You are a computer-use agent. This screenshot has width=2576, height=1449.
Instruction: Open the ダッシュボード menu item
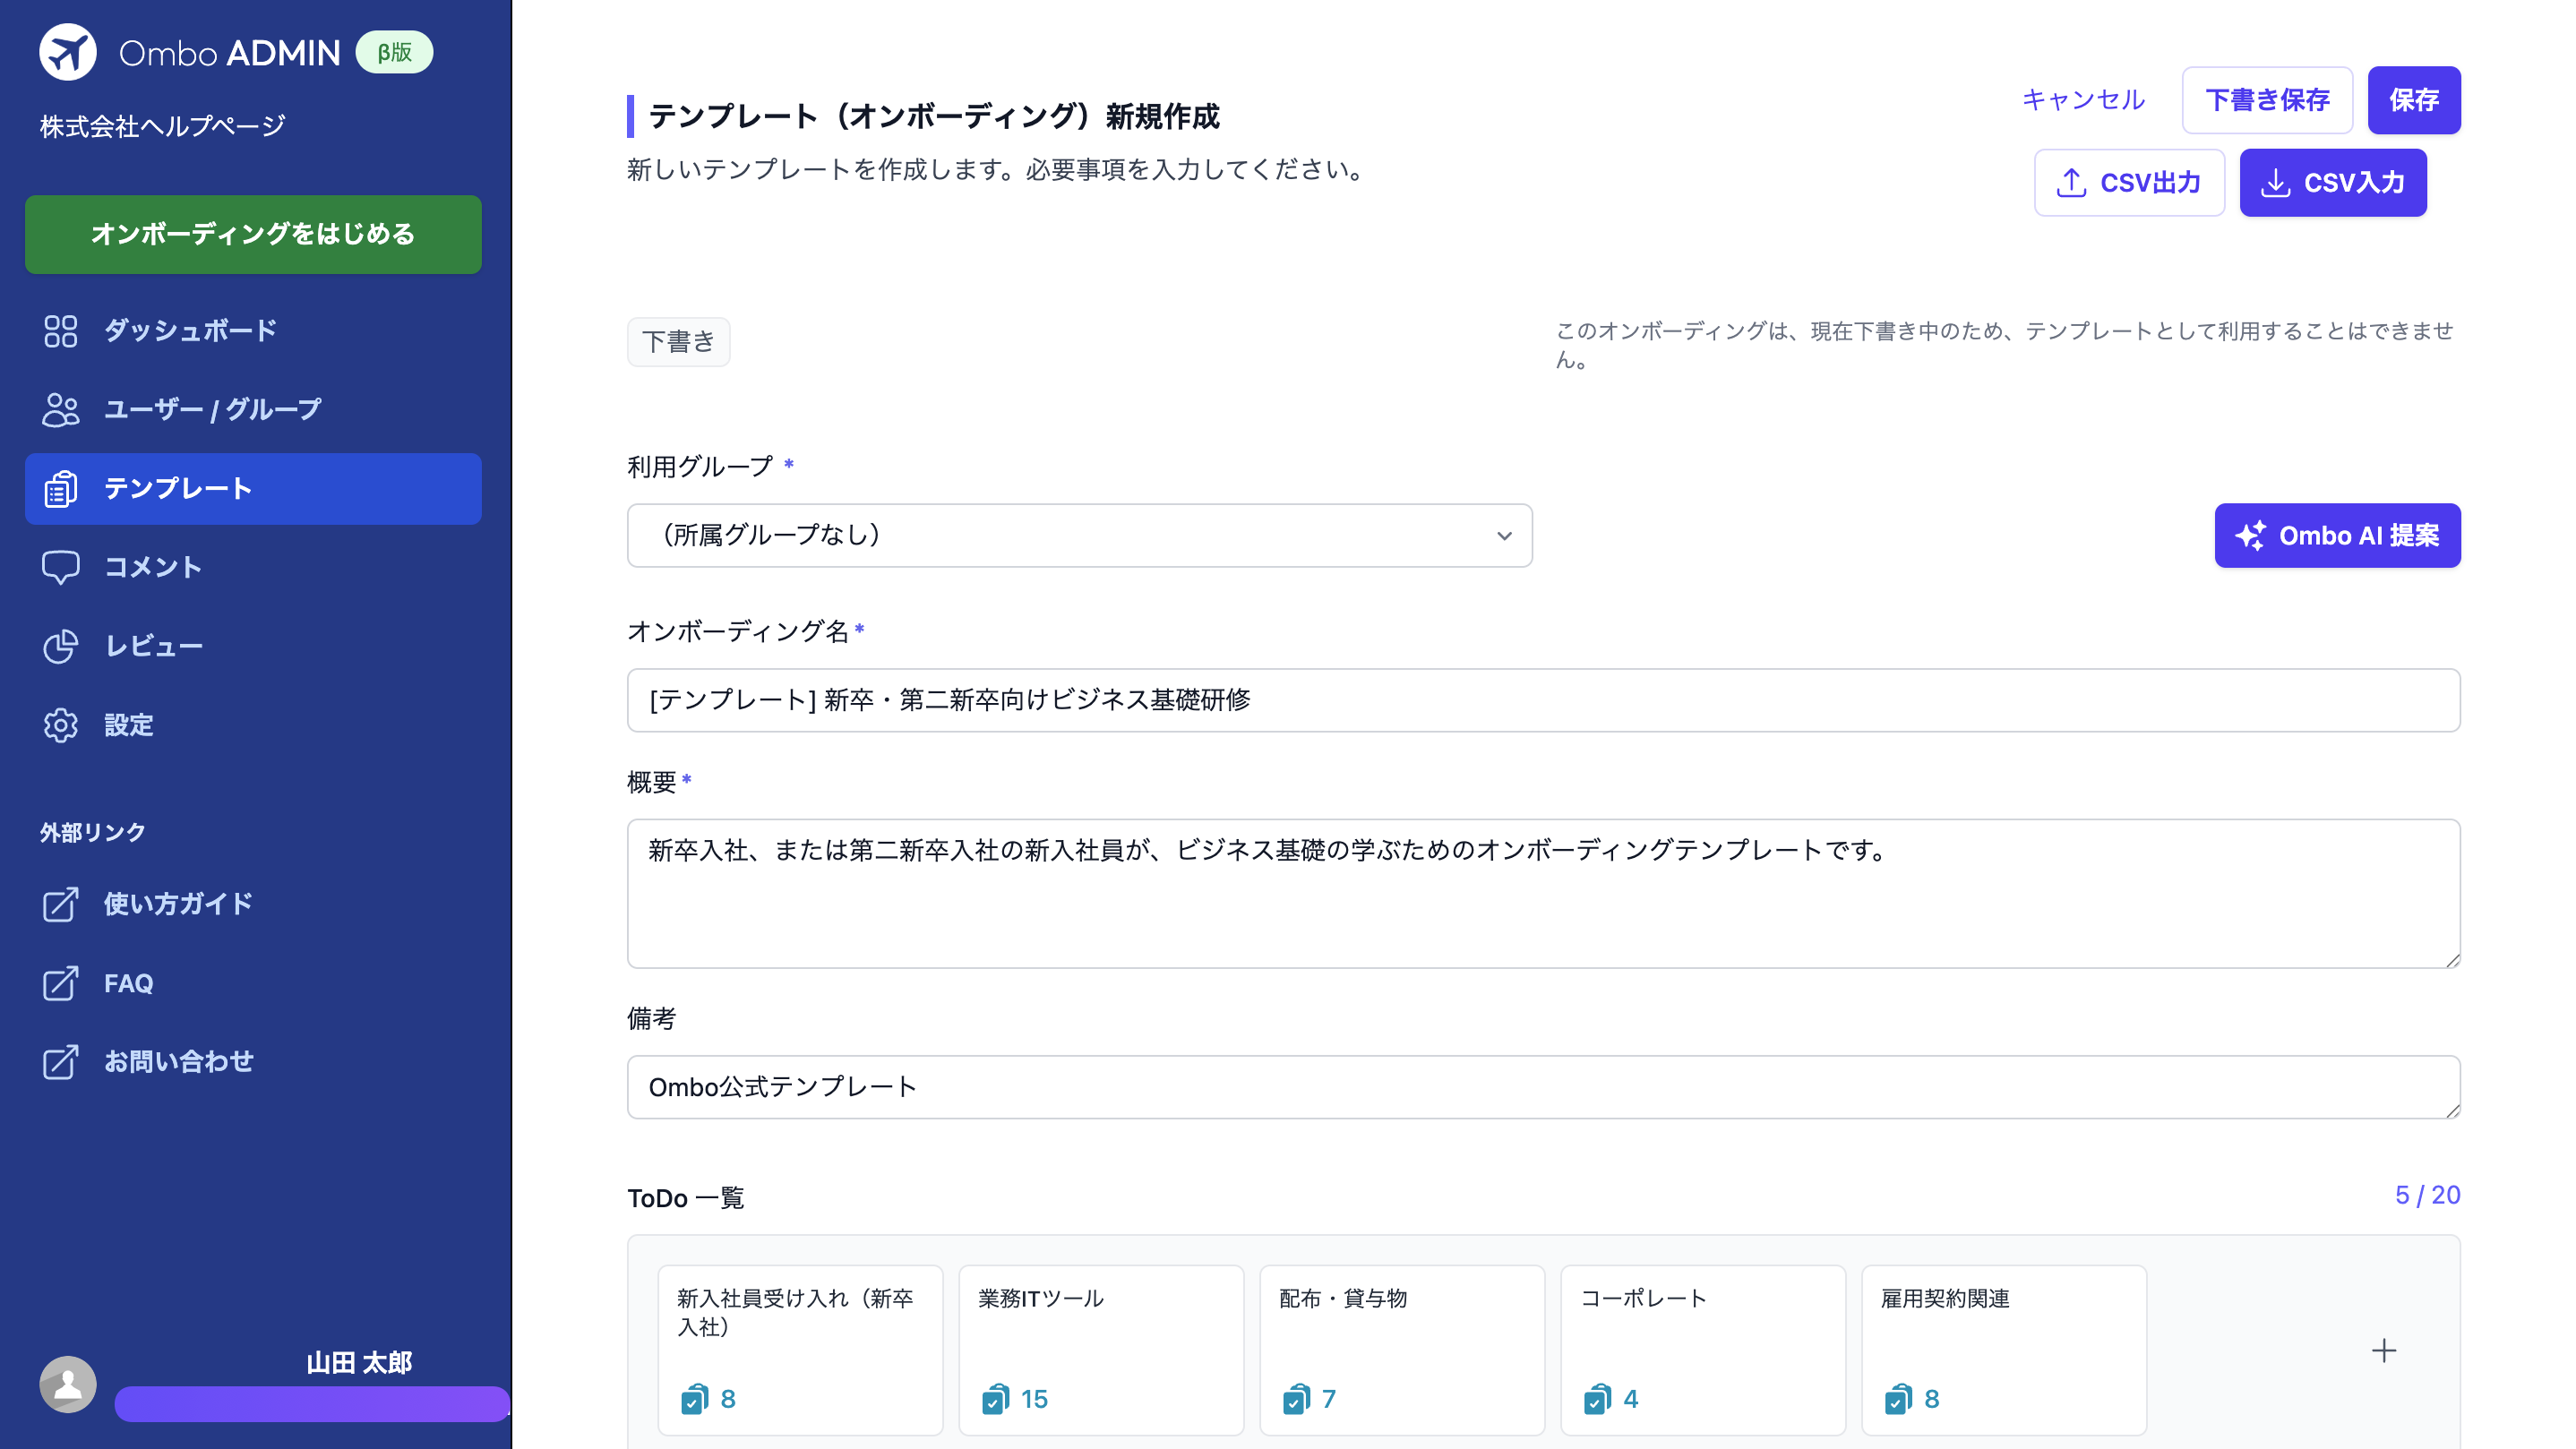point(253,331)
